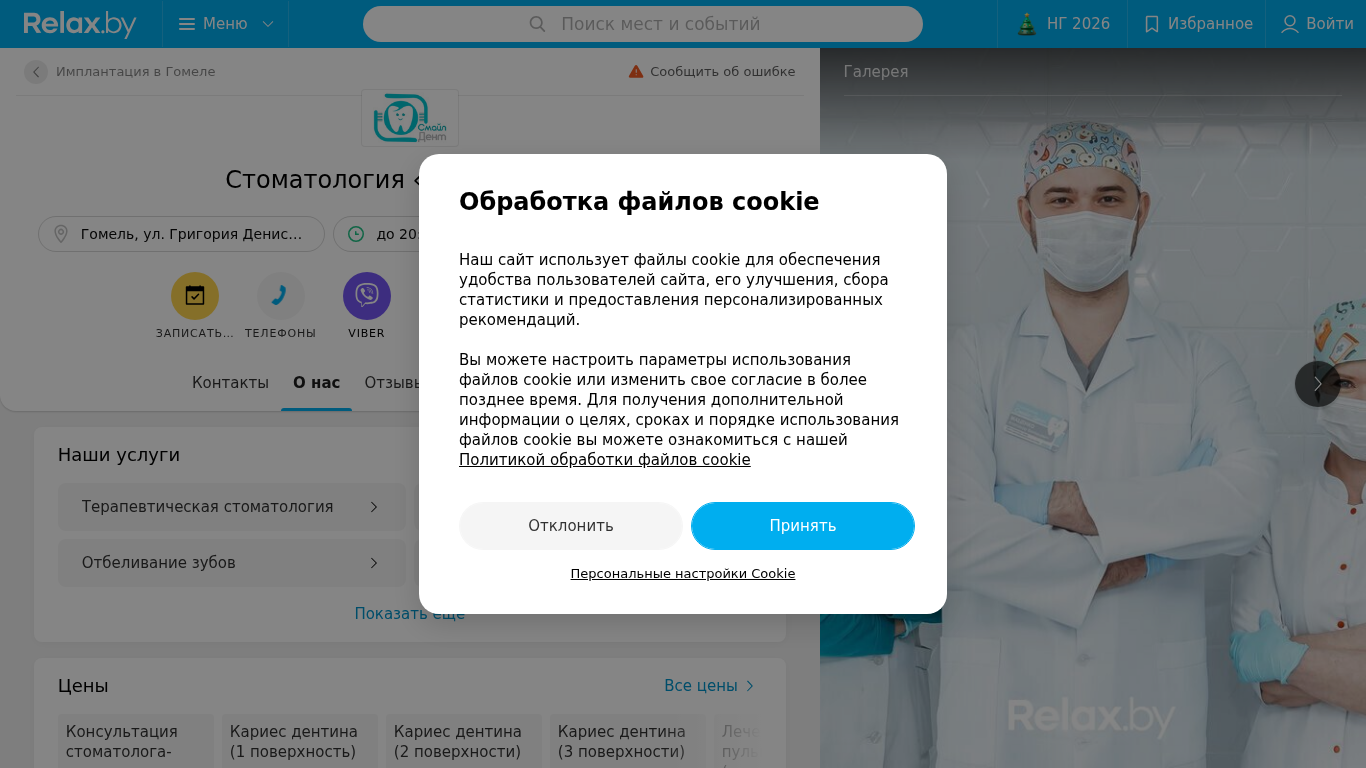This screenshot has width=1366, height=768.
Task: Click the Relax.by logo
Action: click(80, 24)
